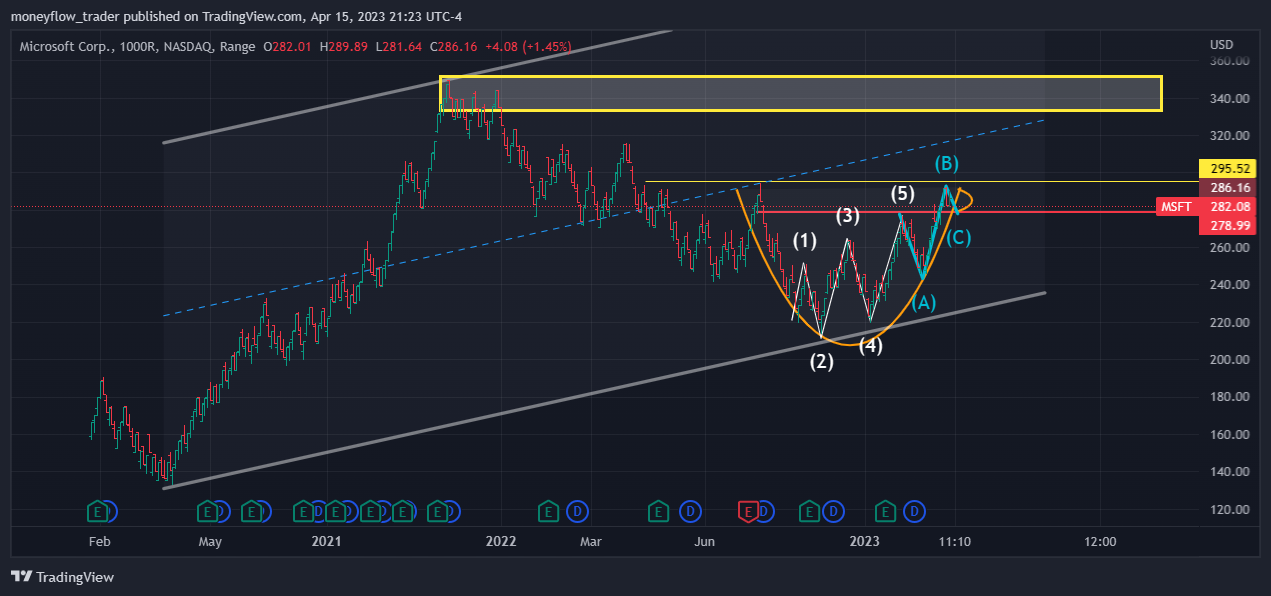Click the 2021 time axis label
The width and height of the screenshot is (1271, 596).
pos(326,541)
